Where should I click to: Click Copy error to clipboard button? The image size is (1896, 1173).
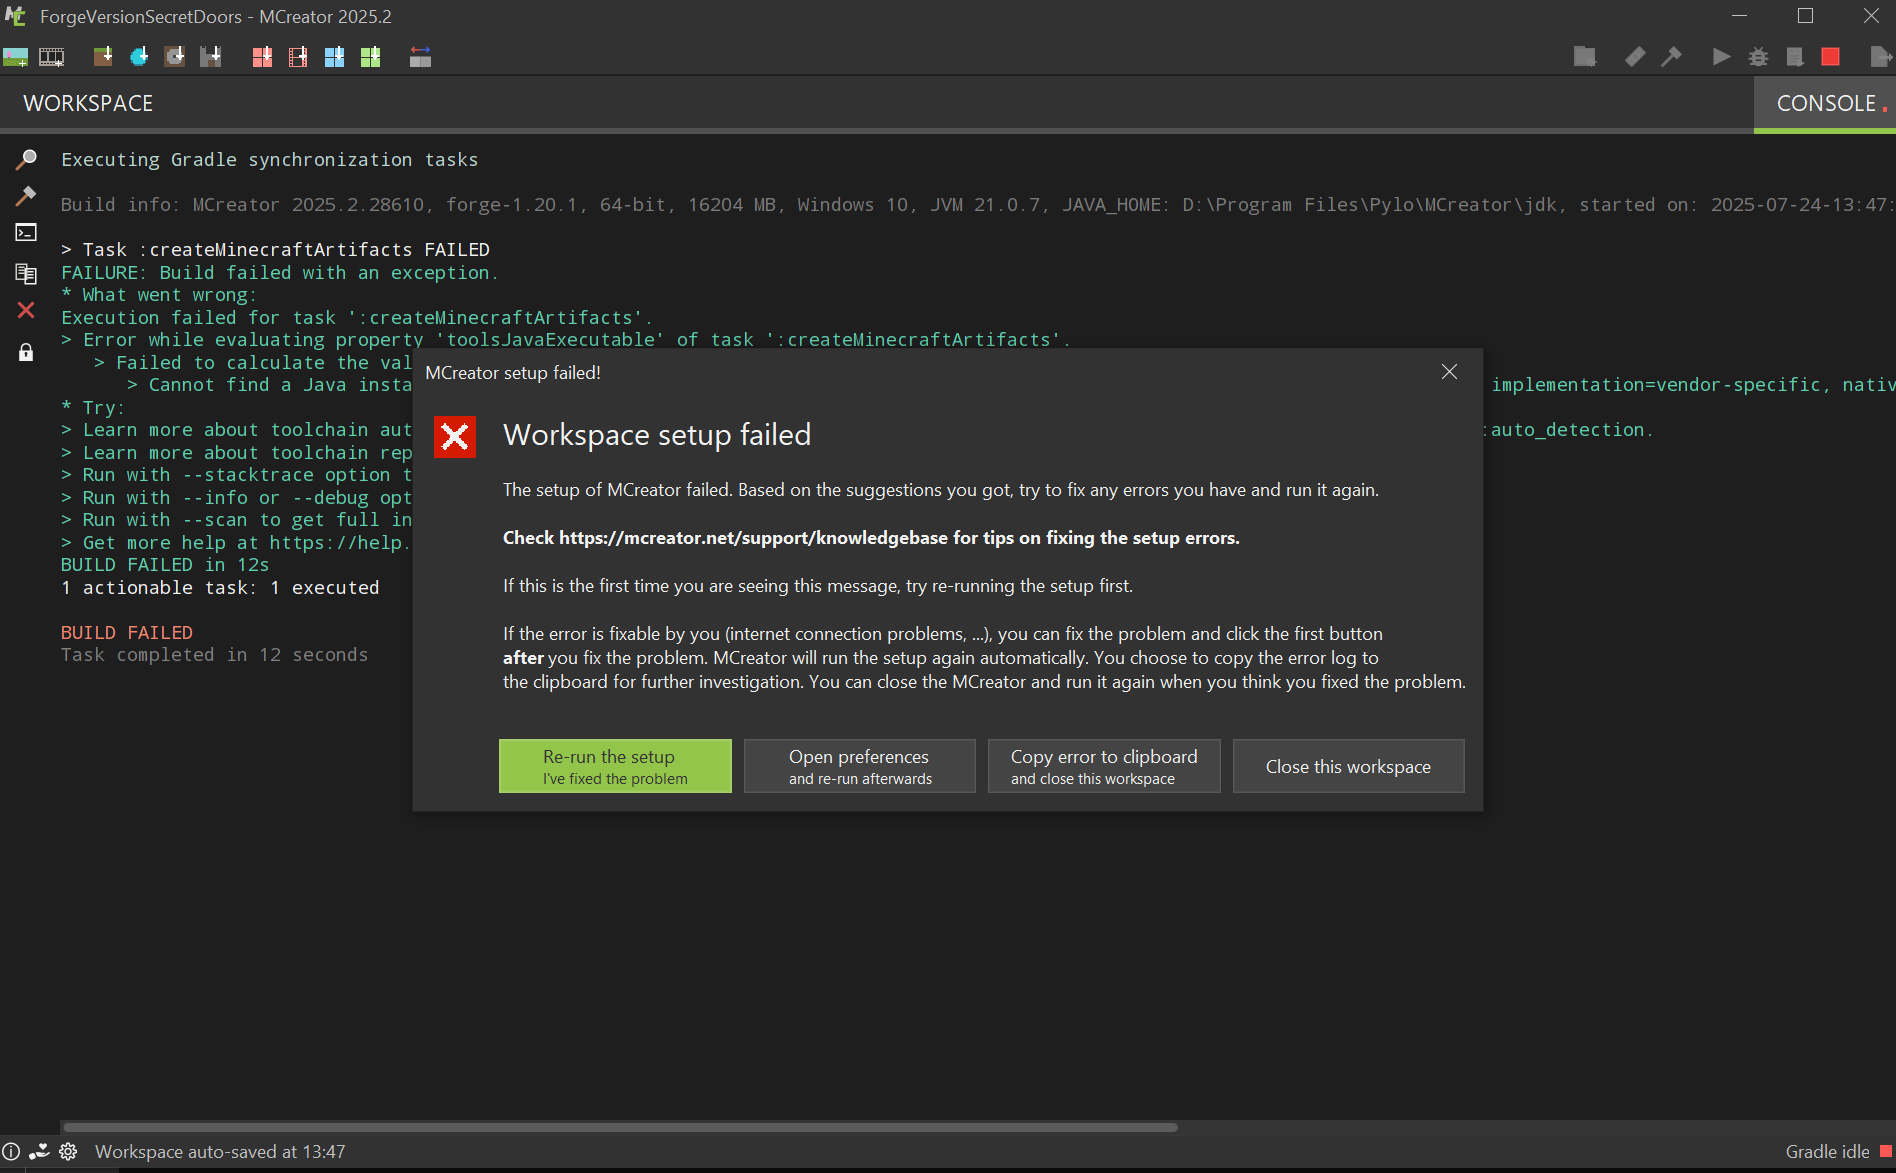pos(1104,766)
